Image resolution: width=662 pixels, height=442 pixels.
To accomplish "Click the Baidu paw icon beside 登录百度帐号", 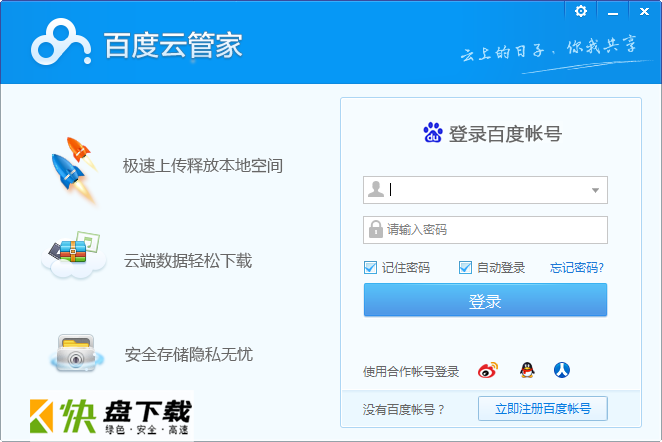I will coord(433,133).
